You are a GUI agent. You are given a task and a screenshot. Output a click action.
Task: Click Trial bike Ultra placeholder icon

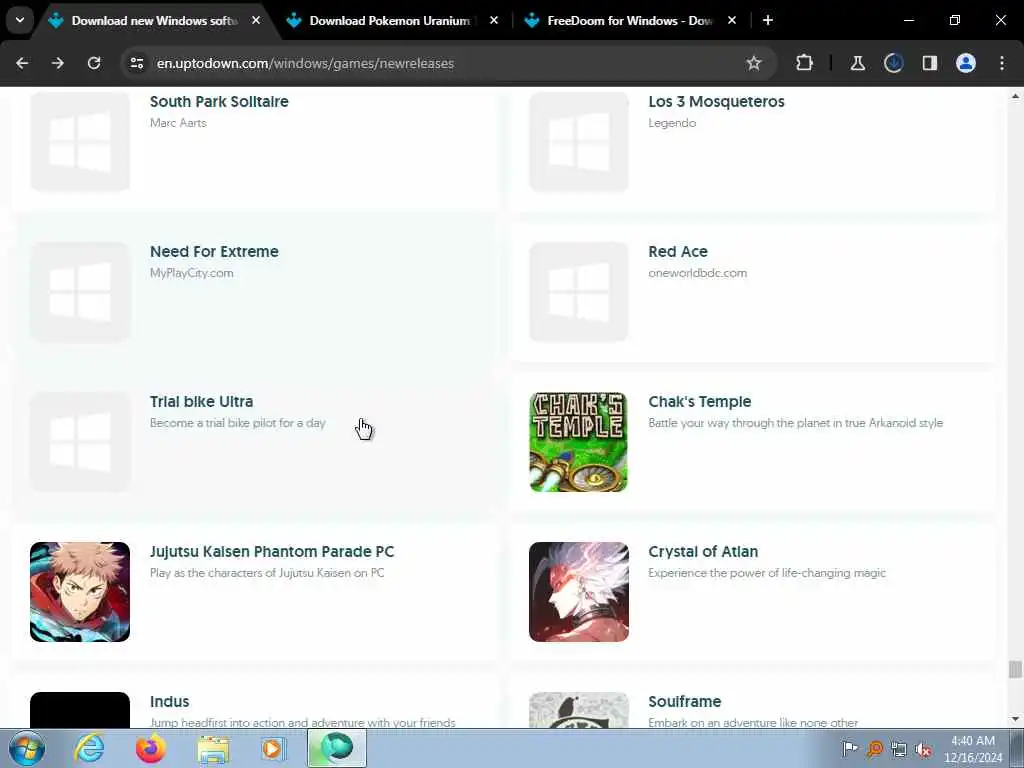80,442
